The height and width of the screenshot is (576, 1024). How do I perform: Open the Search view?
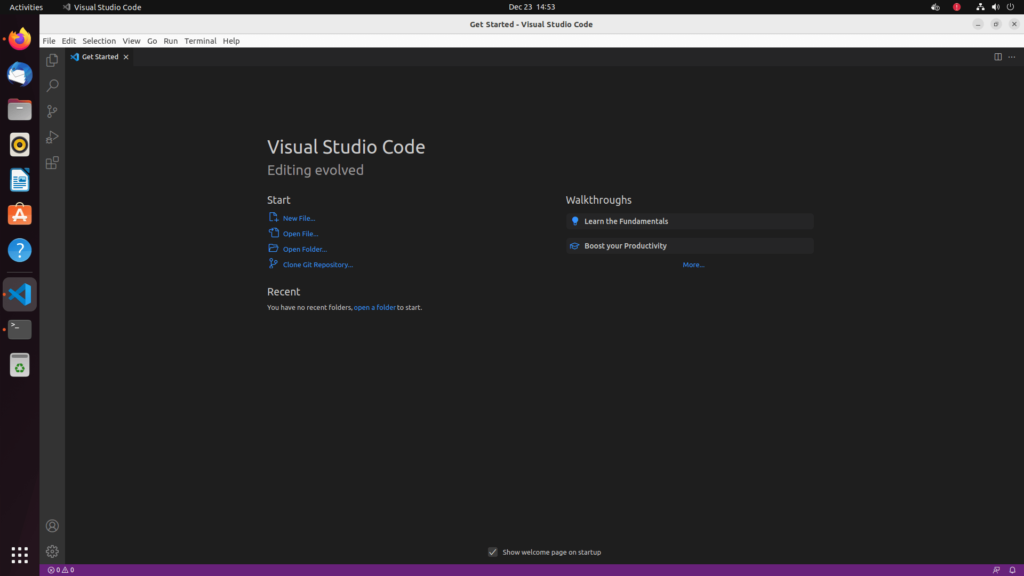[51, 86]
